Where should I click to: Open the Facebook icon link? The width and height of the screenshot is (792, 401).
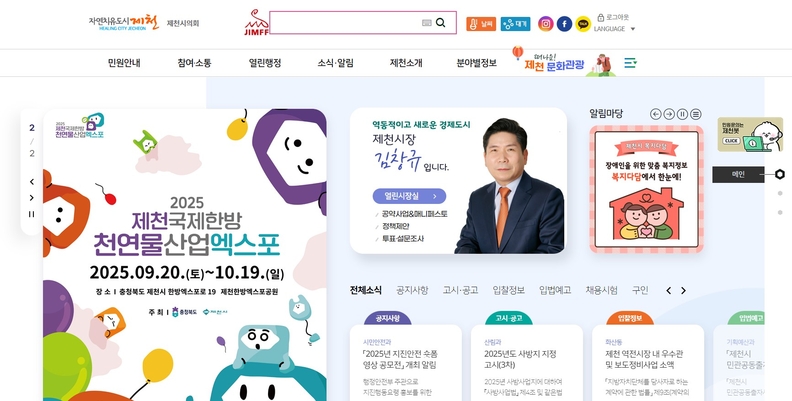564,24
